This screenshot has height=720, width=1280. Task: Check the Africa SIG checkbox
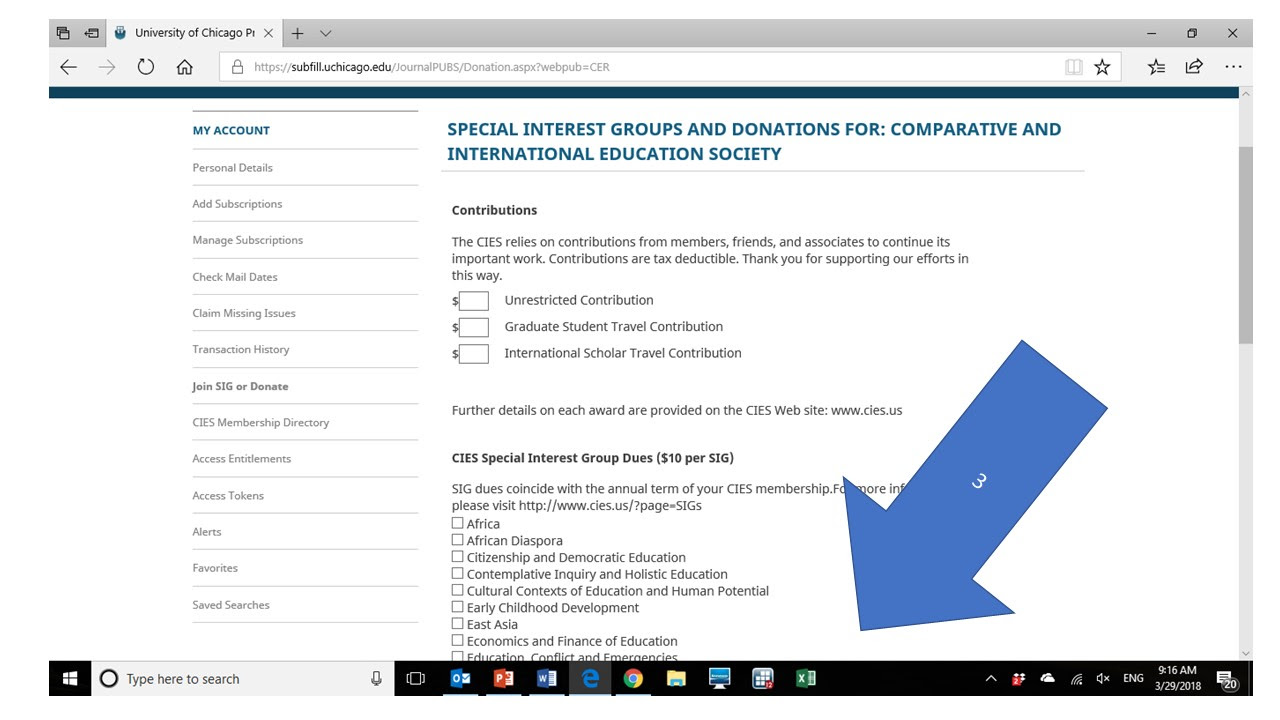click(x=458, y=523)
